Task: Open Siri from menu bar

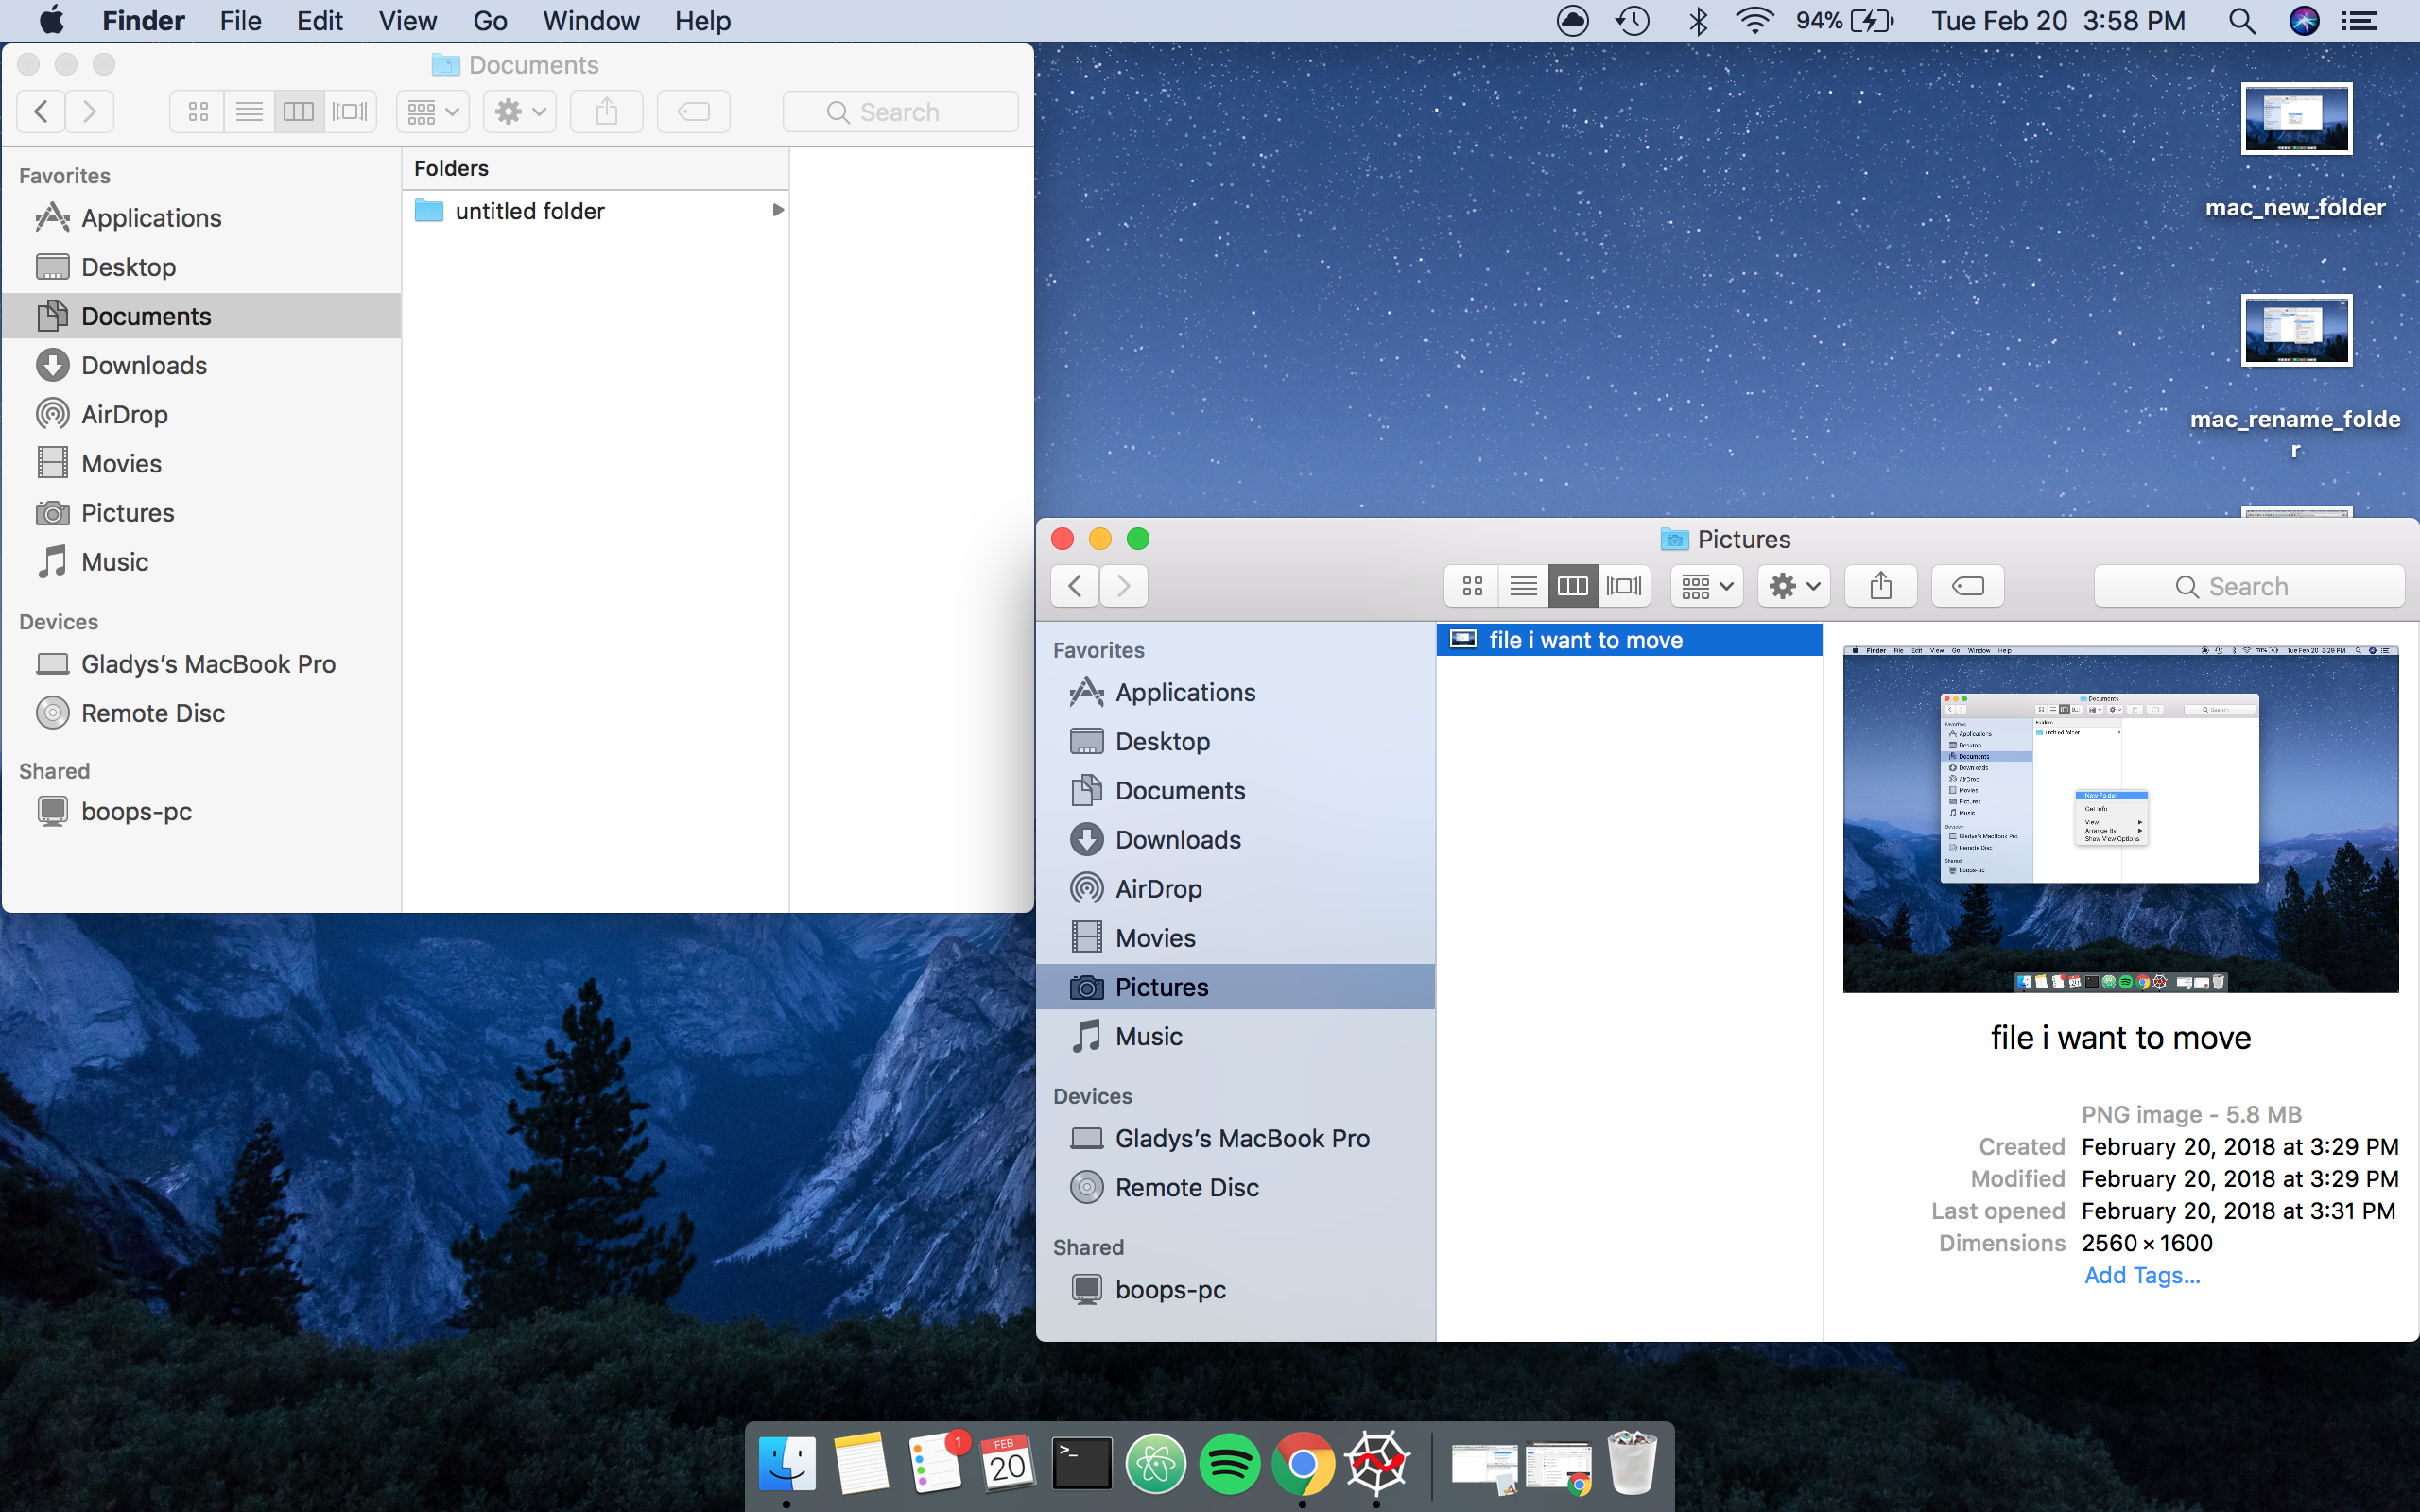Action: (2304, 20)
